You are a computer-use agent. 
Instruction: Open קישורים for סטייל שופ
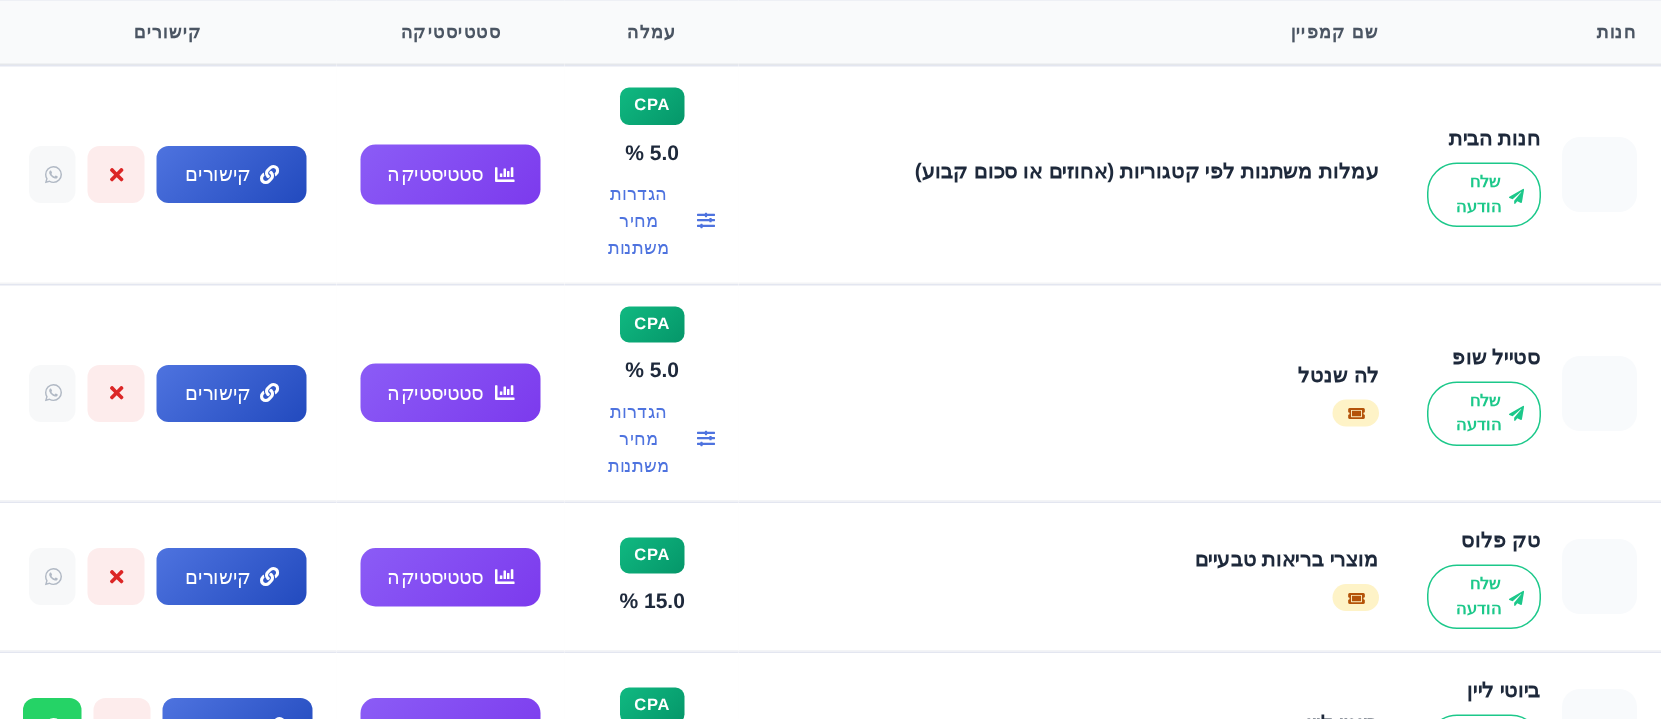pyautogui.click(x=231, y=393)
